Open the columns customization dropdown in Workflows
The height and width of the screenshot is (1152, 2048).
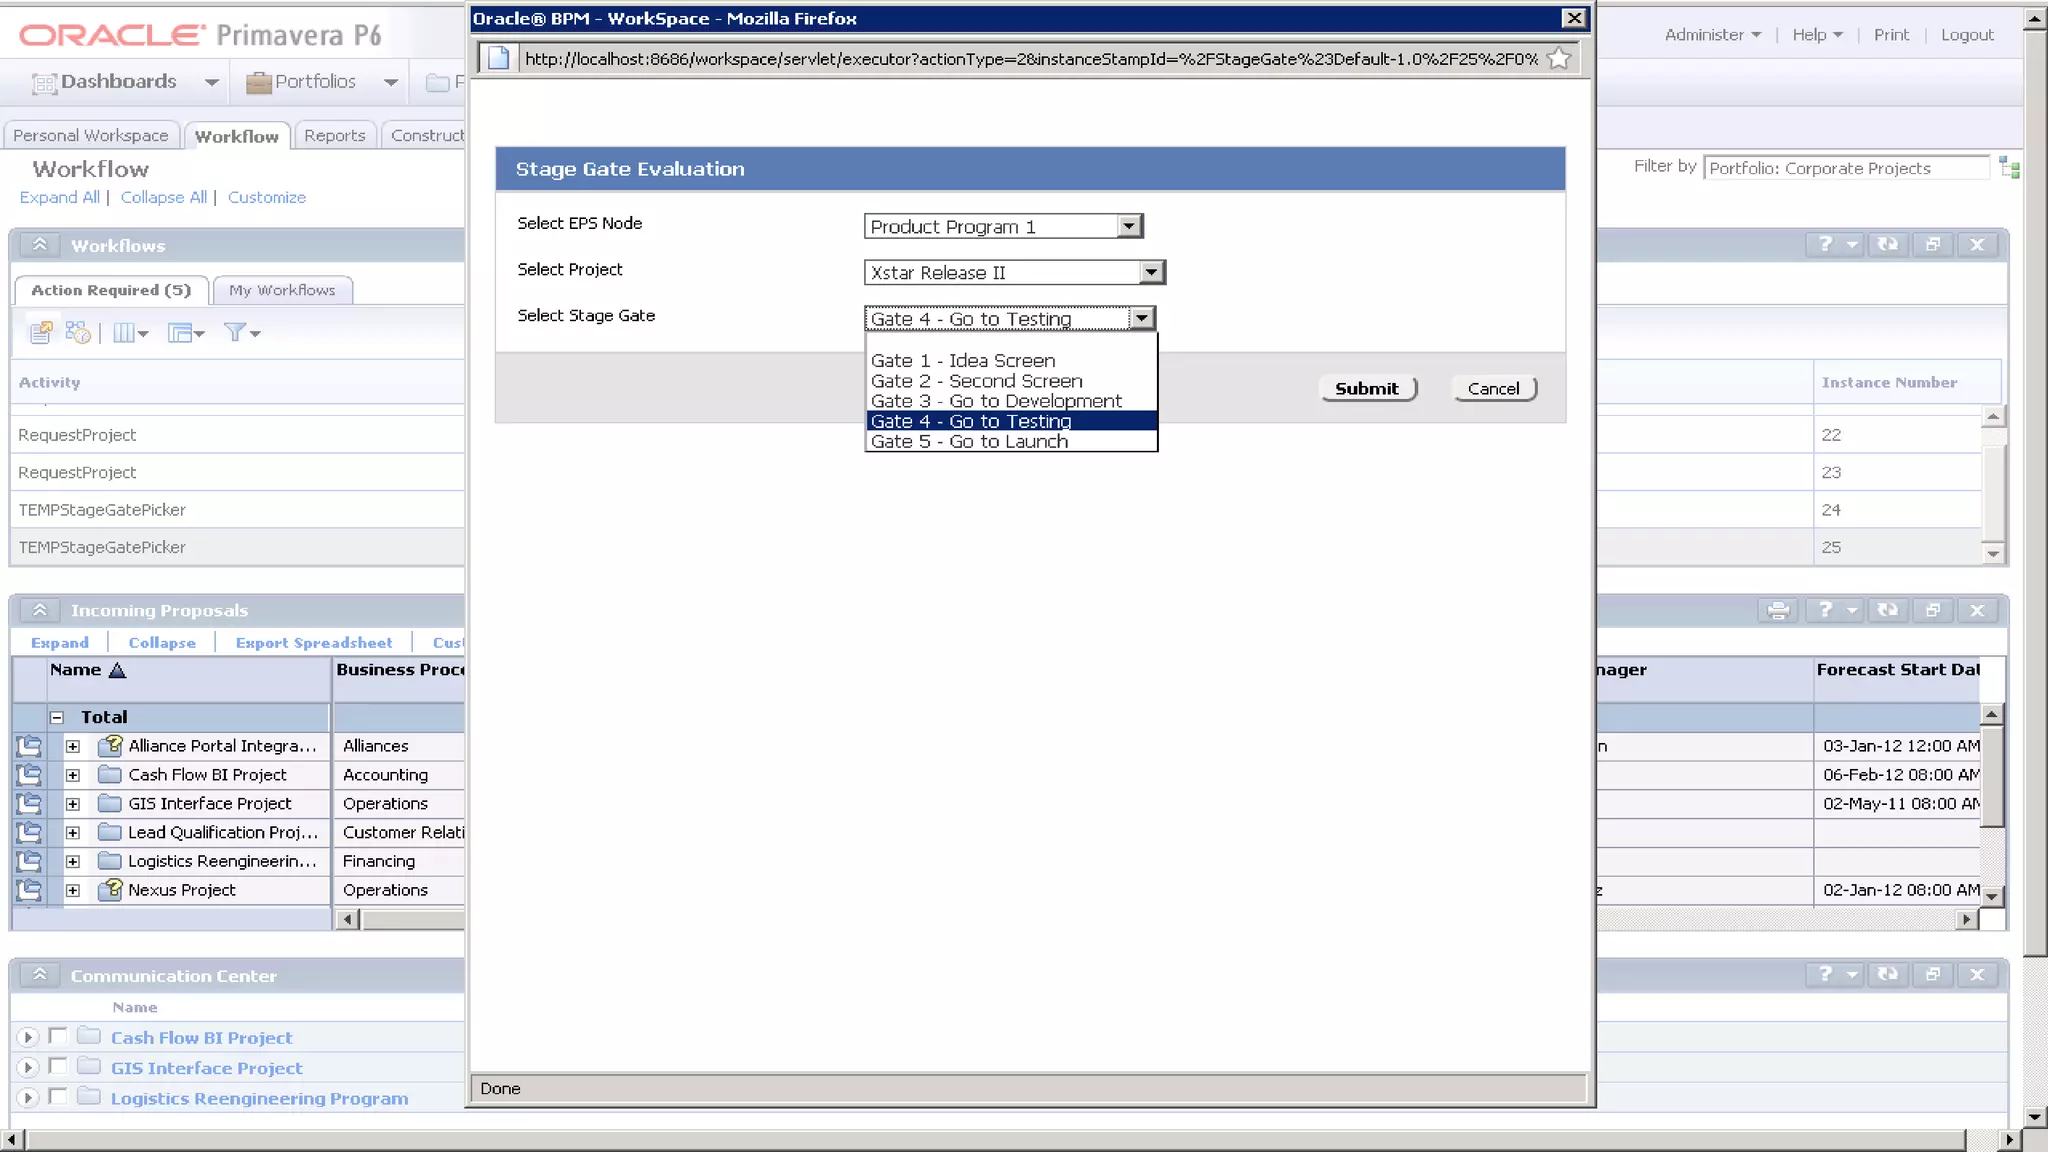click(130, 333)
